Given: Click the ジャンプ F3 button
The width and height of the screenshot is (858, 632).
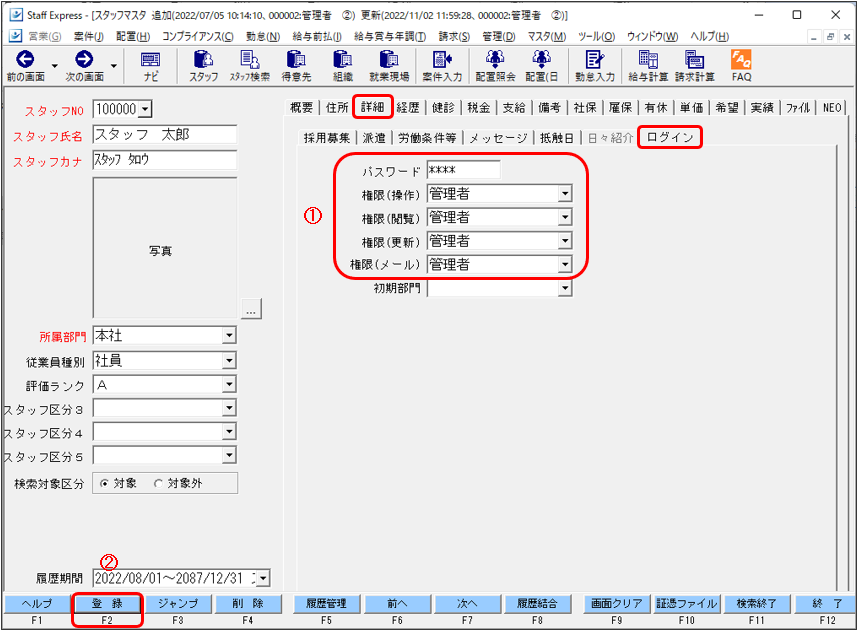Looking at the screenshot, I should [x=177, y=604].
